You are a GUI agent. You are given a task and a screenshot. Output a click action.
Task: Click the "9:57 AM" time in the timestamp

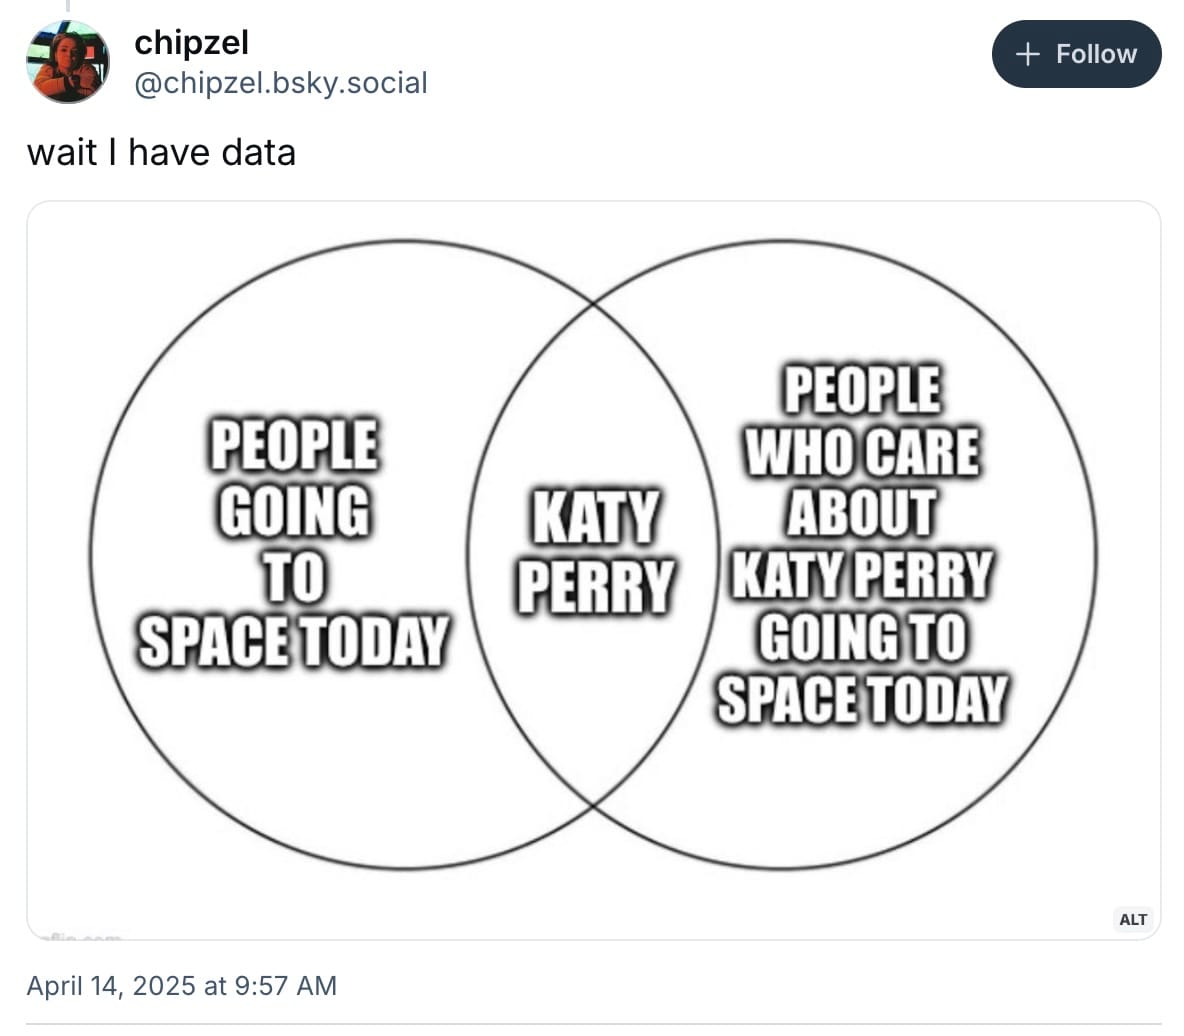point(285,985)
